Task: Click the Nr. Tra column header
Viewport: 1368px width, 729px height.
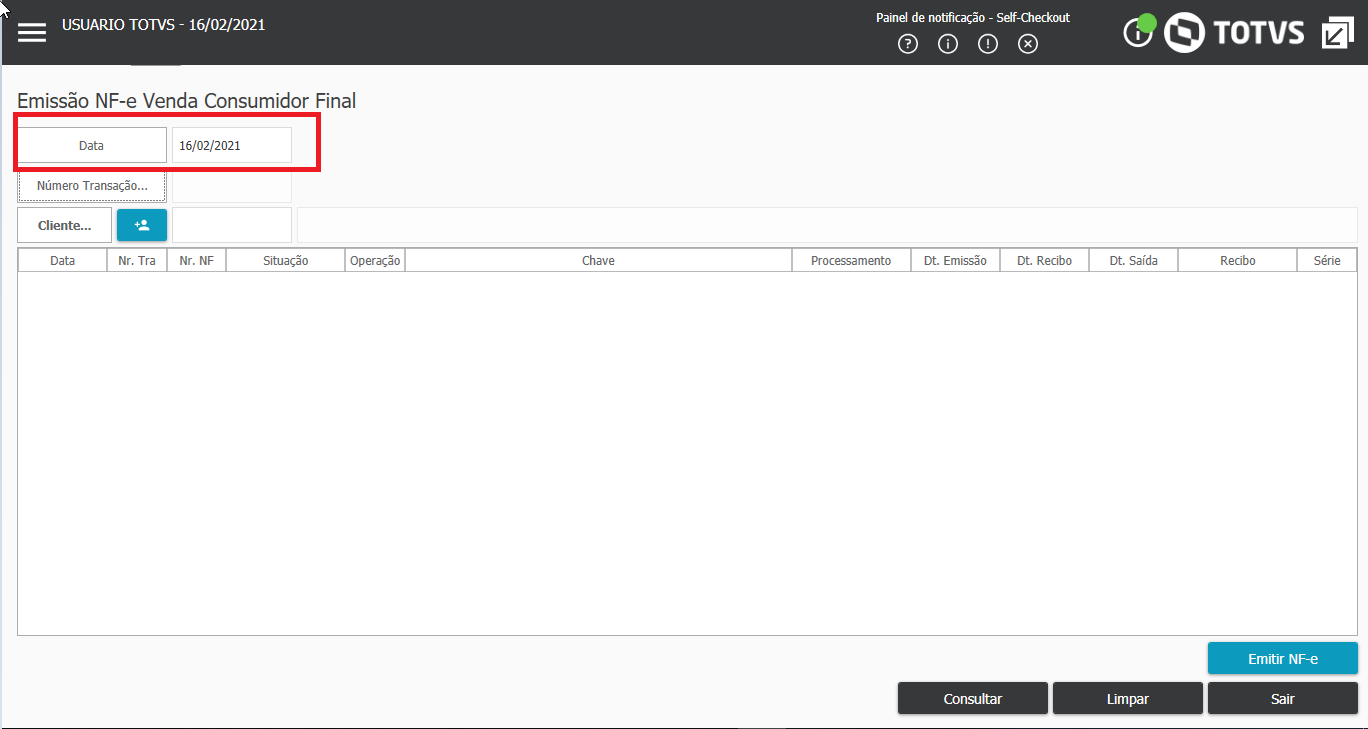Action: [137, 260]
